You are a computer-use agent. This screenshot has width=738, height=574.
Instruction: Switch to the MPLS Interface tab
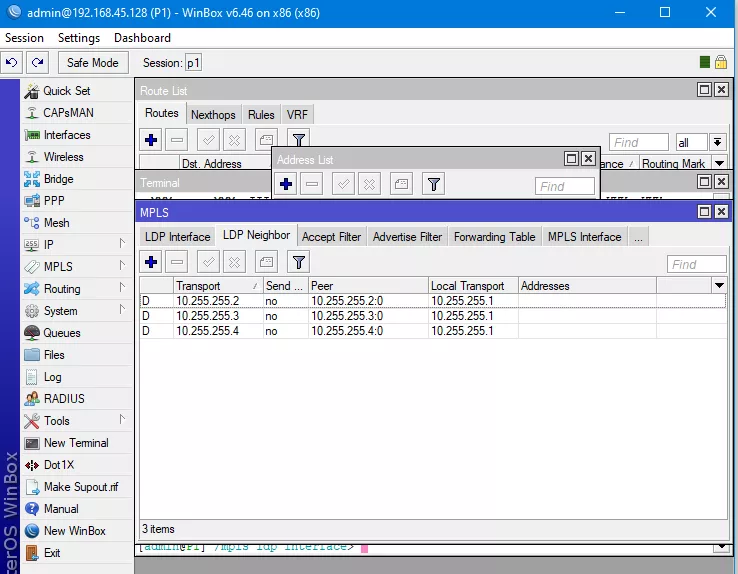pos(585,237)
